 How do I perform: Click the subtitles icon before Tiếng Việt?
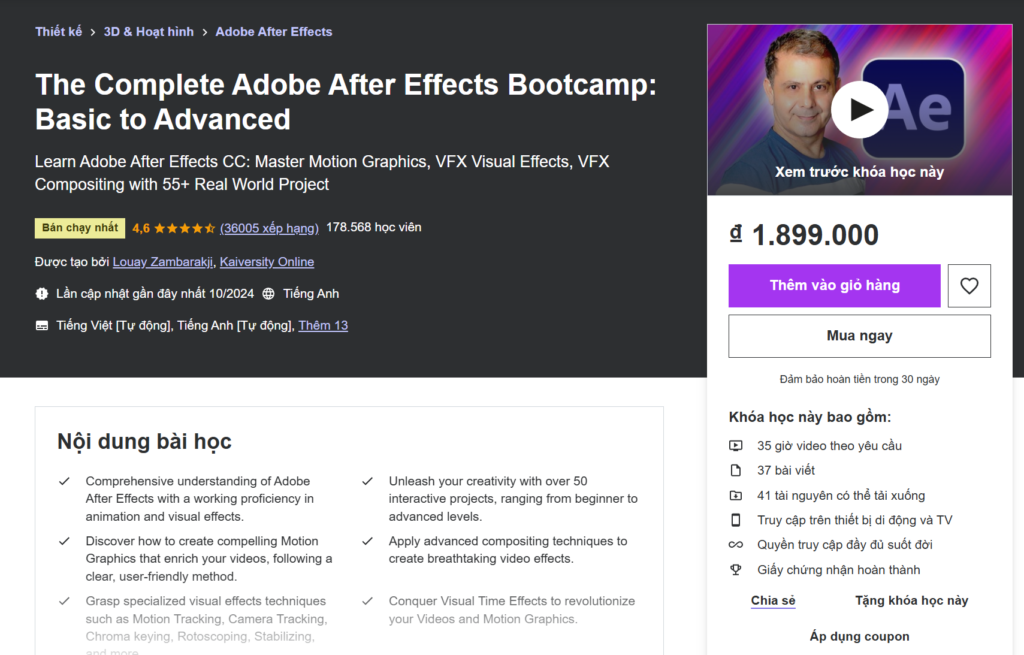(41, 325)
